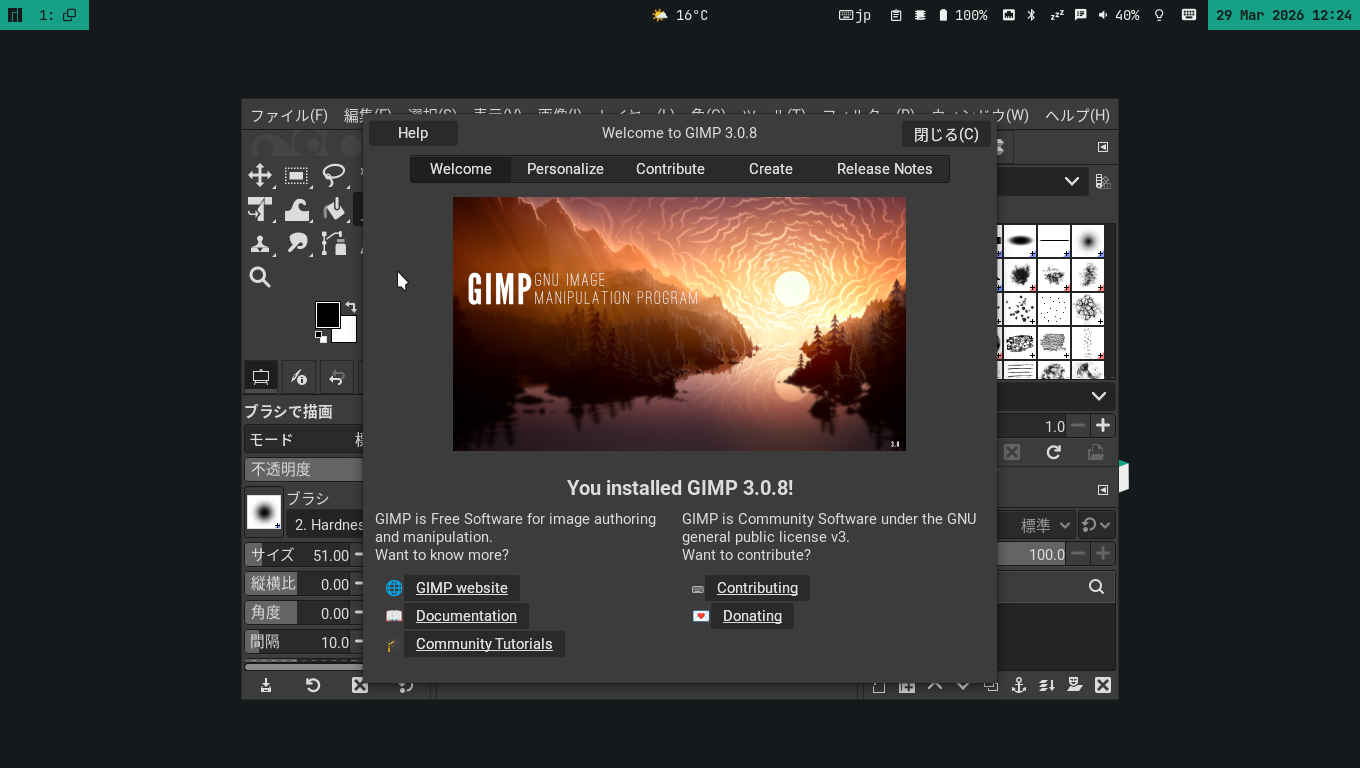Screen dimensions: 1360x768
Task: Select the Rectangle Select tool
Action: 296,176
